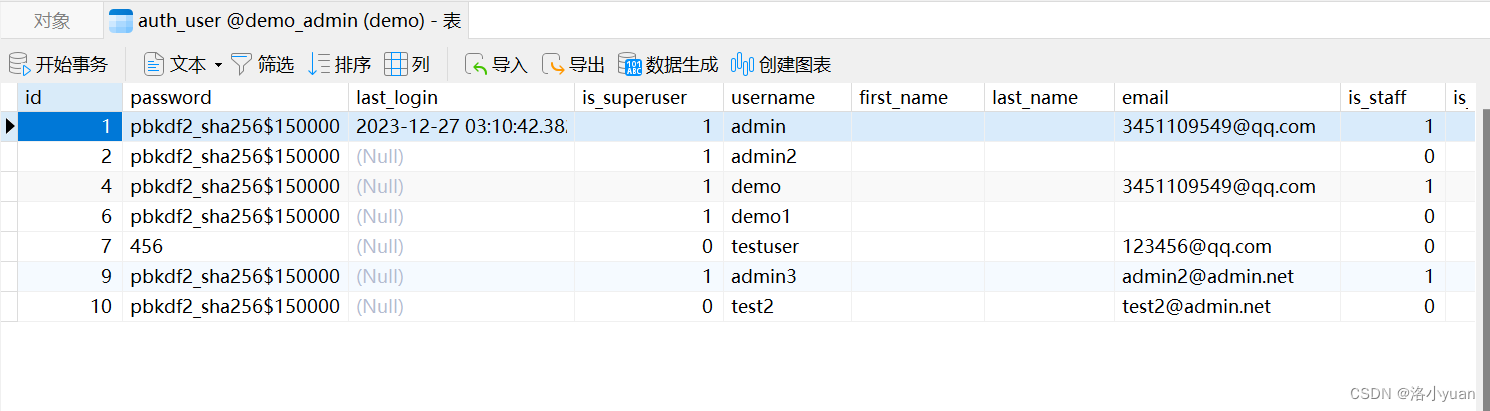
Task: Switch to the 对象 tab
Action: 52,20
